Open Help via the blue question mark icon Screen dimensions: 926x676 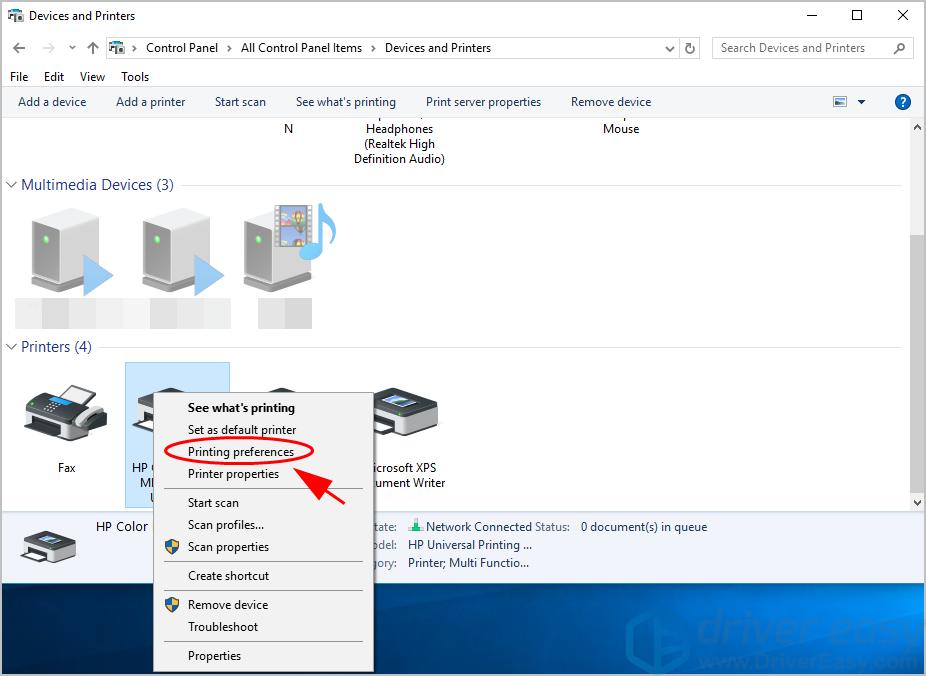coord(902,101)
